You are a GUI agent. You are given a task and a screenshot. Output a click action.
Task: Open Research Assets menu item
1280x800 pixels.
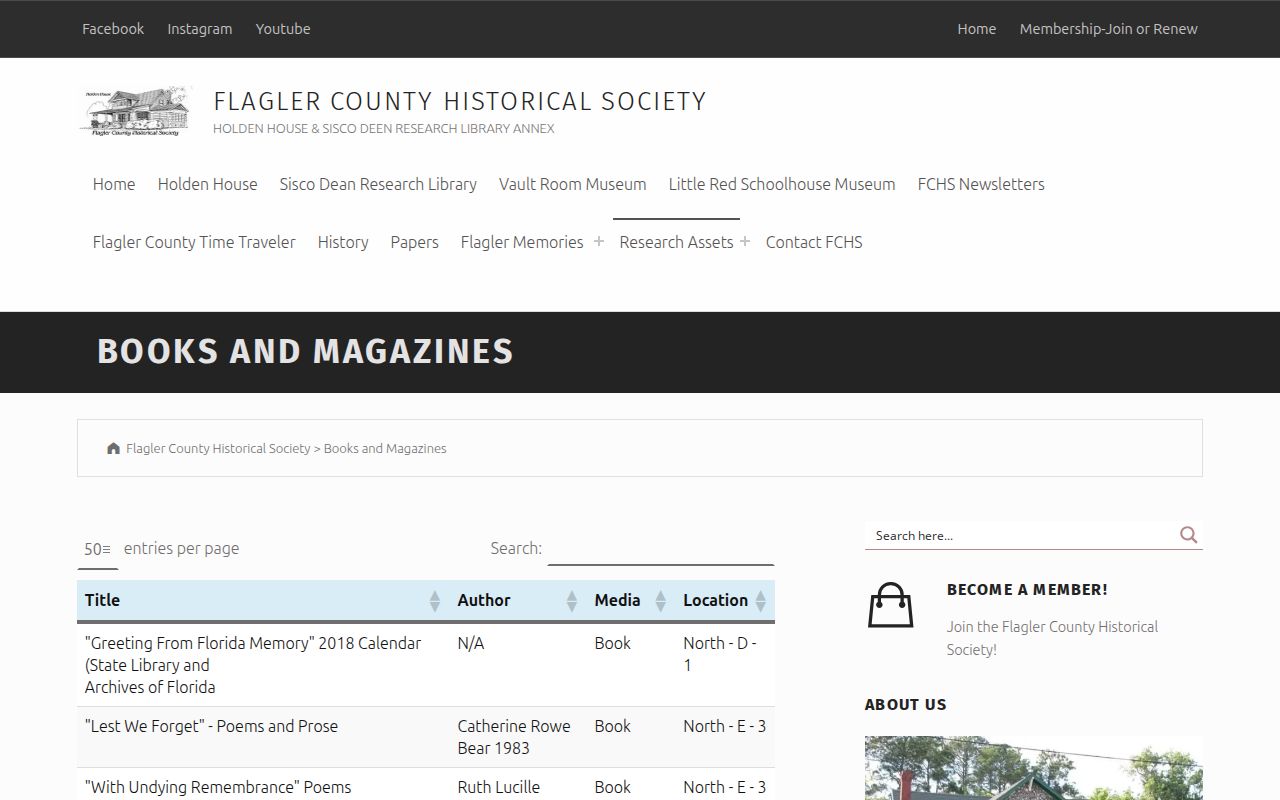click(x=676, y=242)
